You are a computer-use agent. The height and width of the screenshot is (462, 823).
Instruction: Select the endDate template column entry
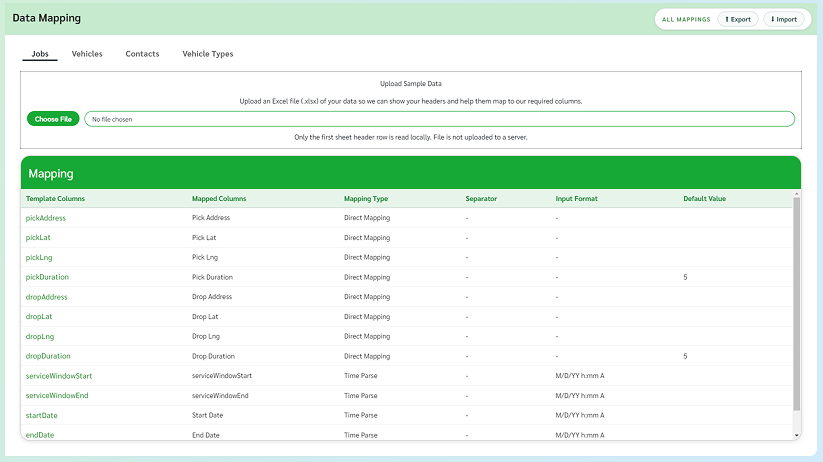click(x=40, y=435)
